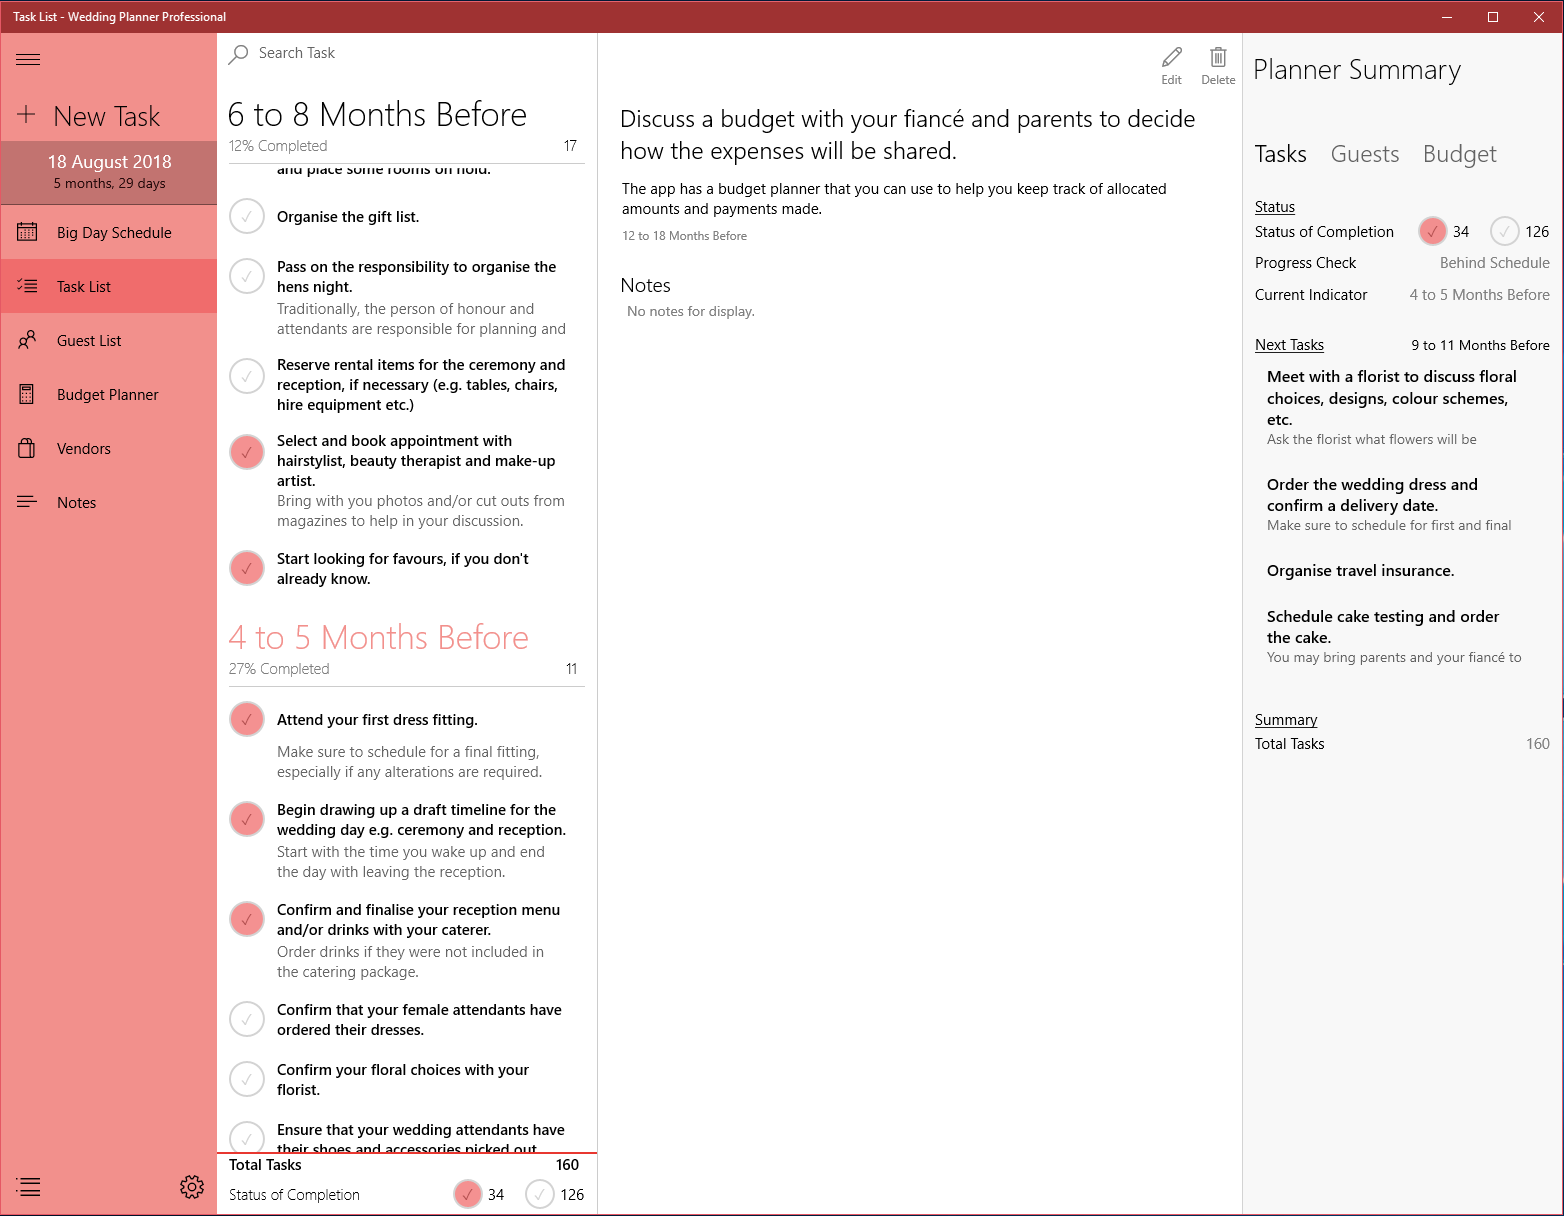Image resolution: width=1564 pixels, height=1216 pixels.
Task: Select the Task List checklist icon
Action: [x=27, y=286]
